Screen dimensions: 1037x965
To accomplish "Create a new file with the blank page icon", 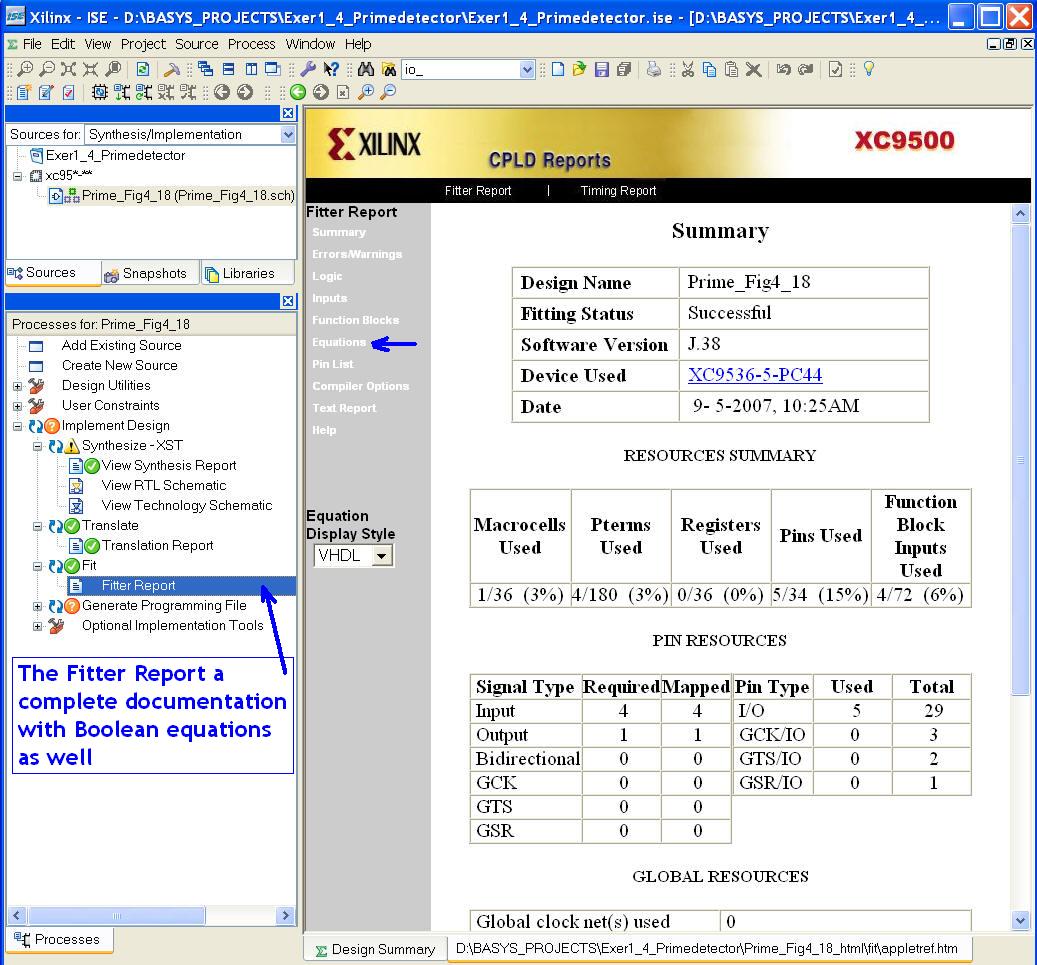I will [558, 69].
